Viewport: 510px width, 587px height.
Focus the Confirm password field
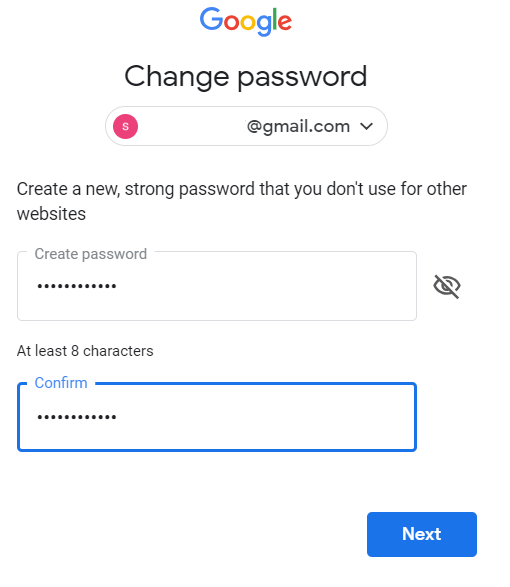(217, 417)
